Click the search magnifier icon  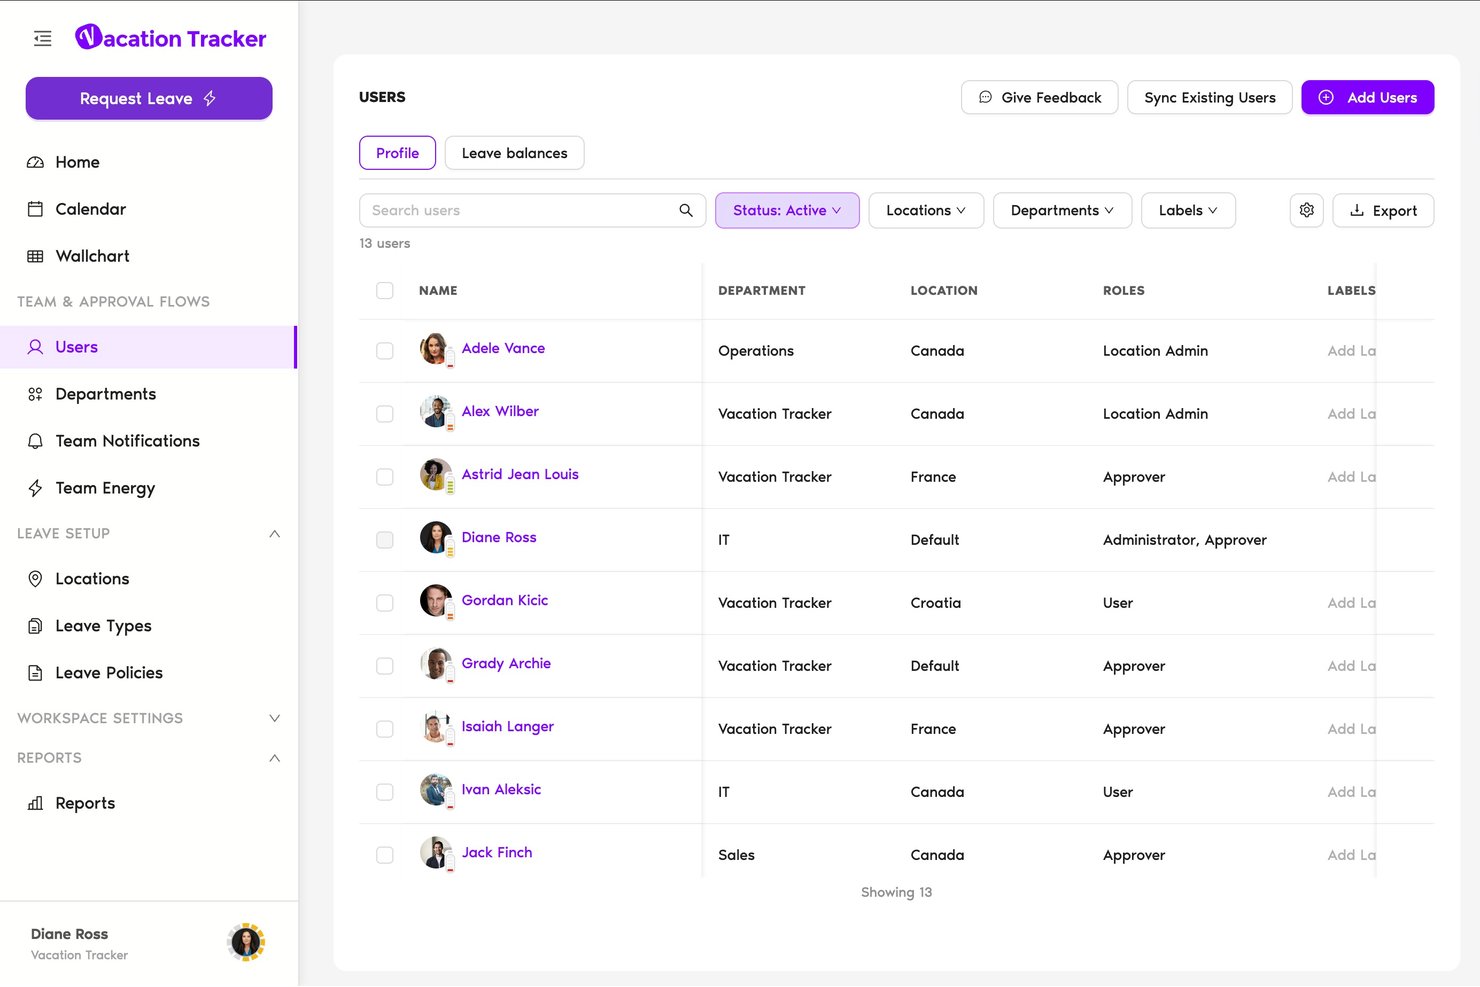[x=686, y=210]
